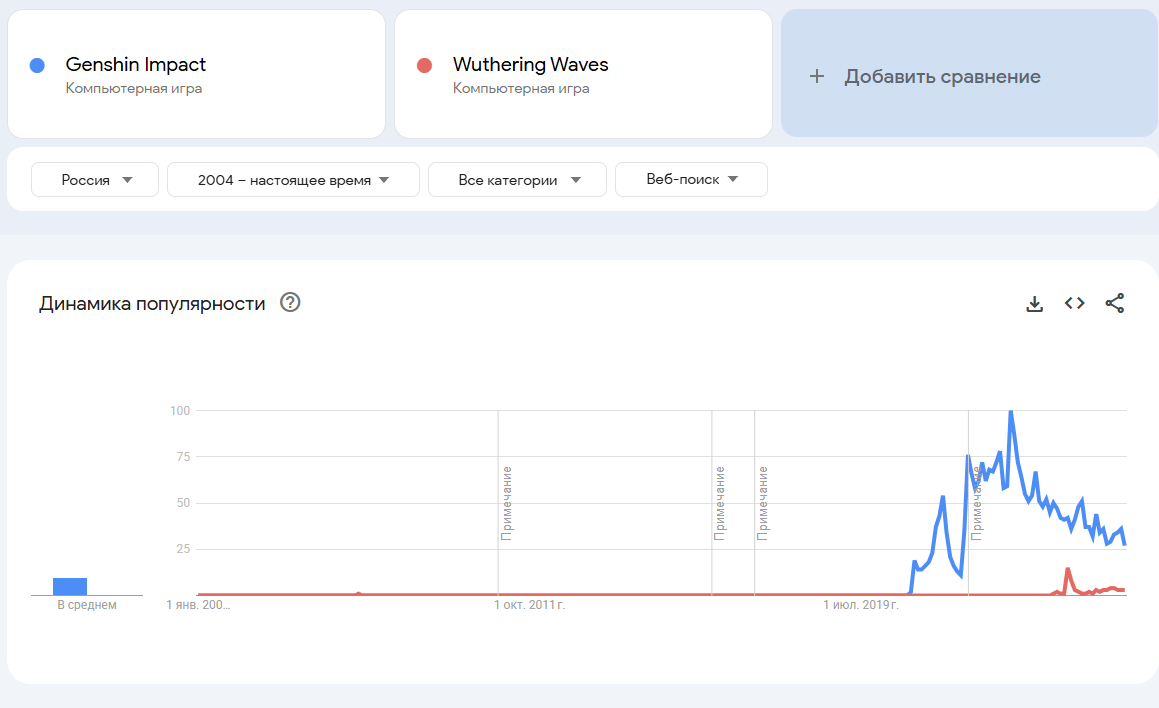Screen dimensions: 1159x708
Task: Edit the Genshin Impact search term
Action: 136,65
